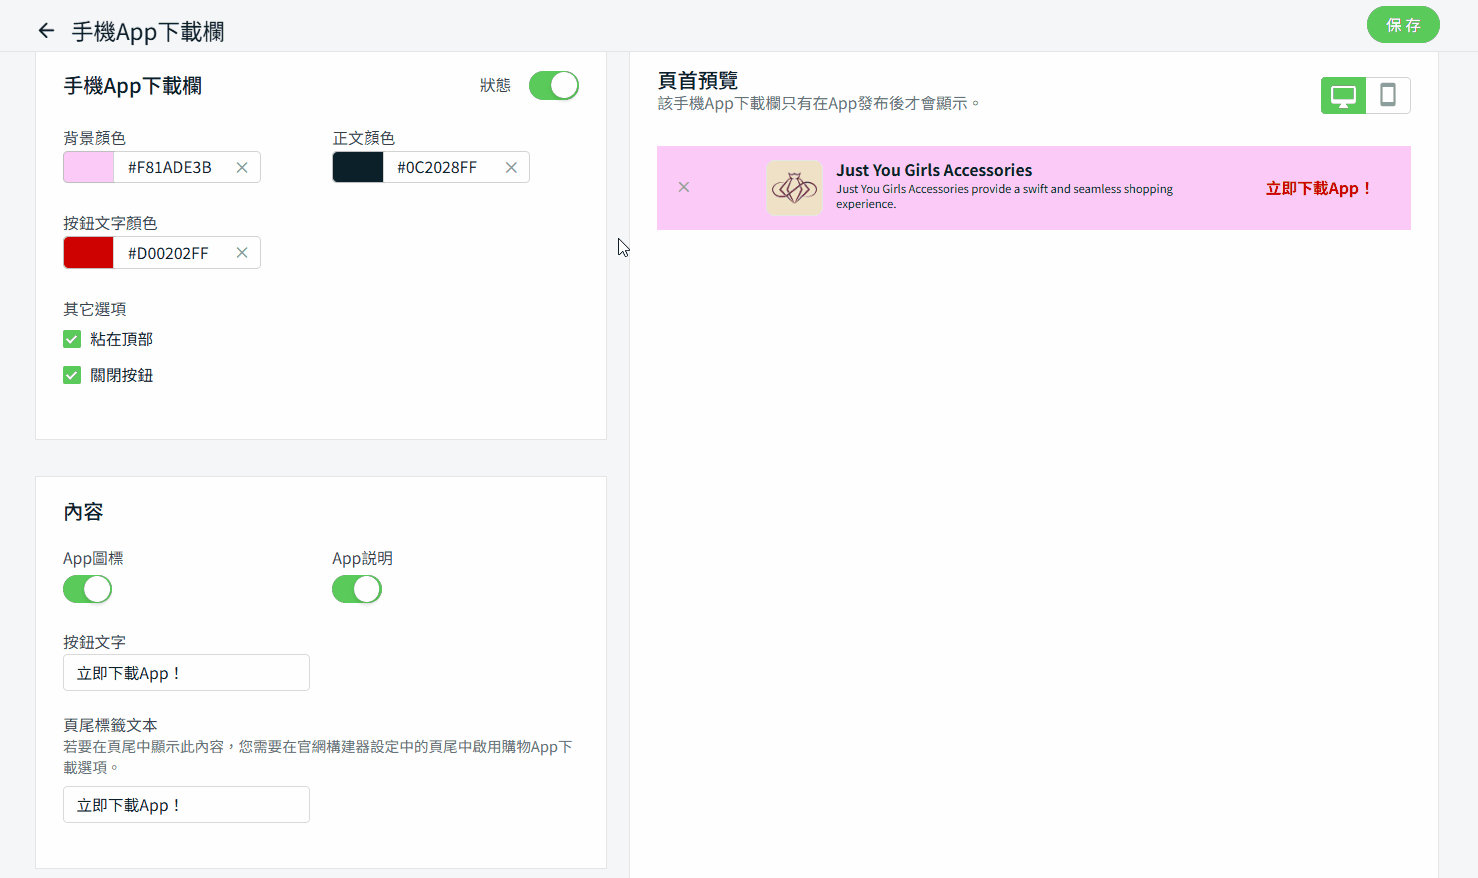Clear the background color value
Image resolution: width=1478 pixels, height=878 pixels.
tap(242, 168)
